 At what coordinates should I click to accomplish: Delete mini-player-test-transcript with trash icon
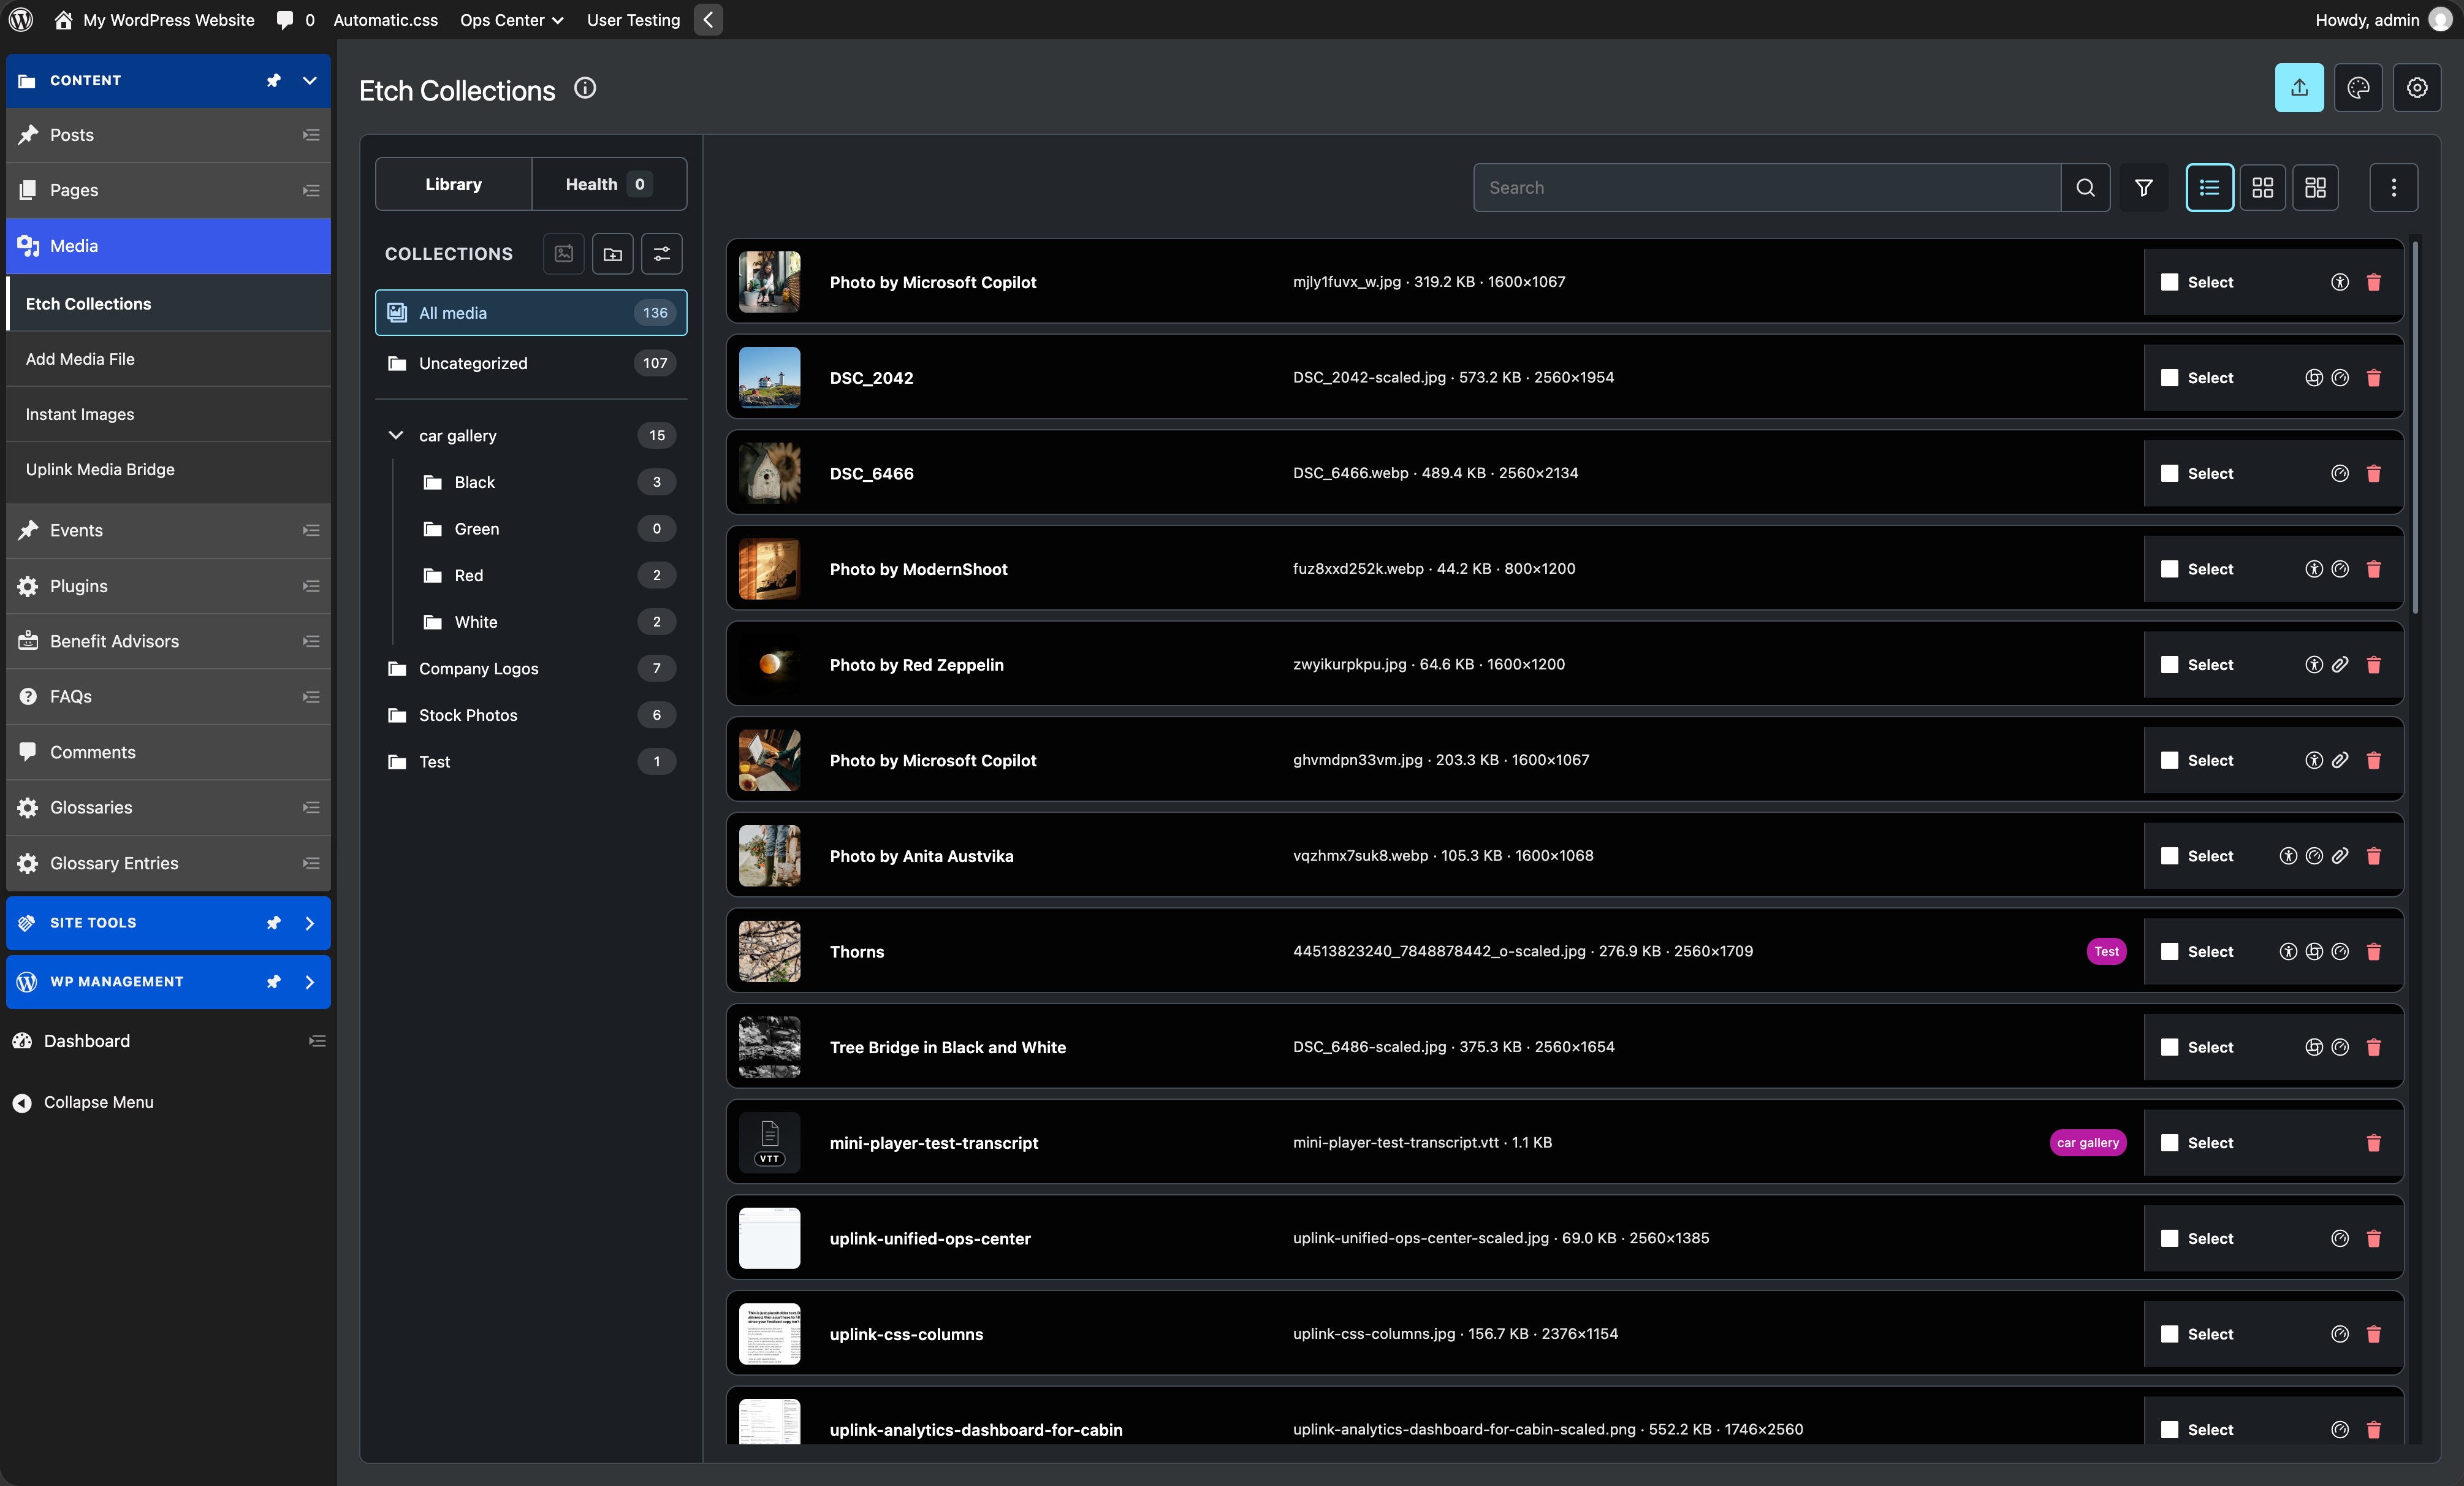[x=2374, y=1143]
